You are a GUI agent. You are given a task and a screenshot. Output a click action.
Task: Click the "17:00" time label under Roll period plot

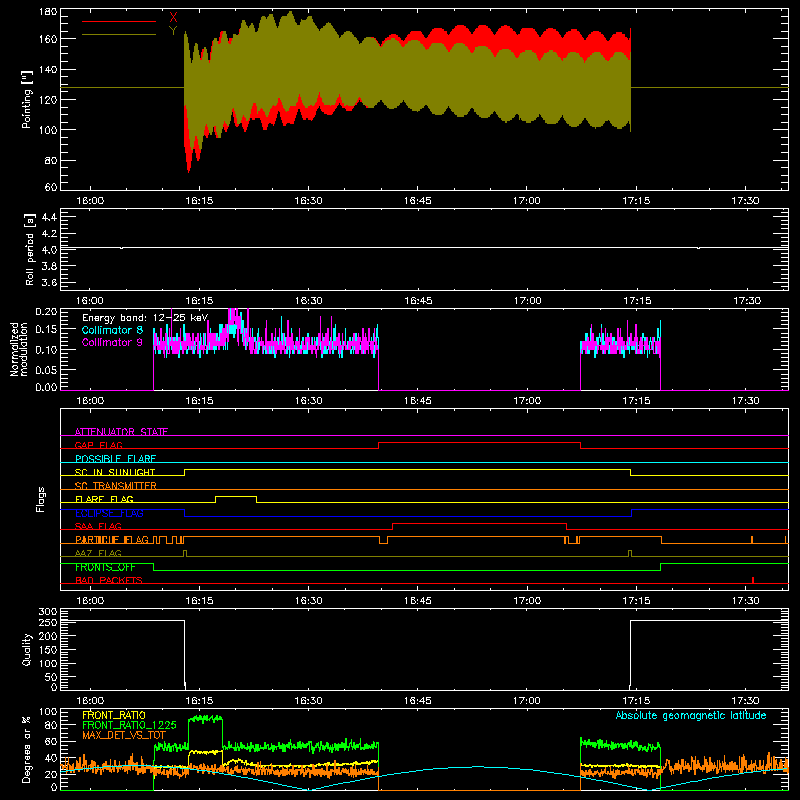tap(527, 301)
